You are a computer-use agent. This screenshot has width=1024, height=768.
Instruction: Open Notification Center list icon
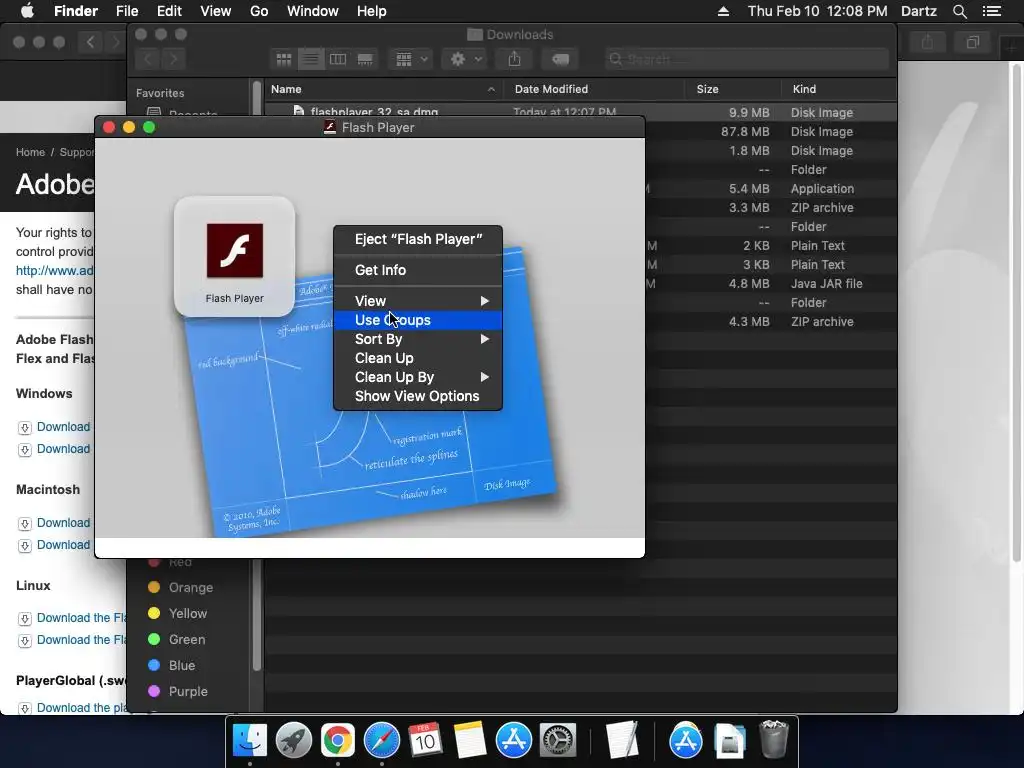pyautogui.click(x=991, y=11)
